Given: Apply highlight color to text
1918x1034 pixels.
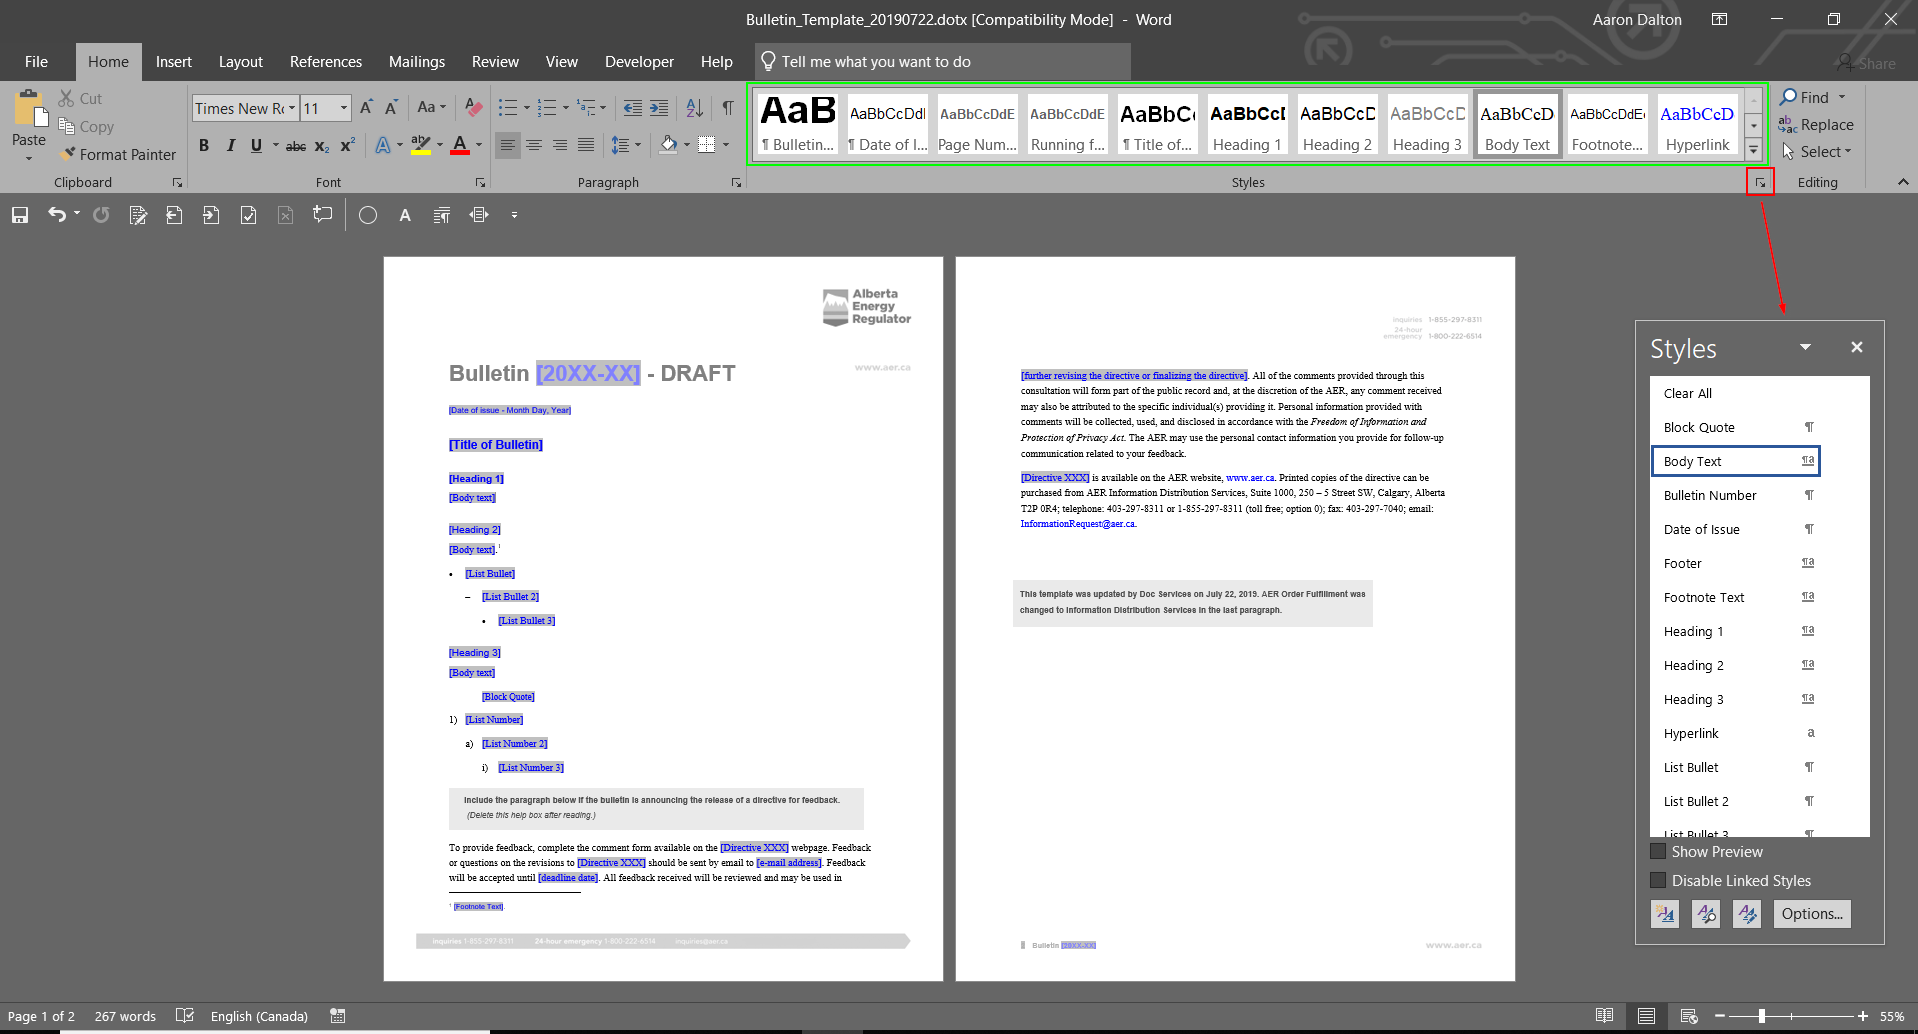Looking at the screenshot, I should click(x=421, y=146).
